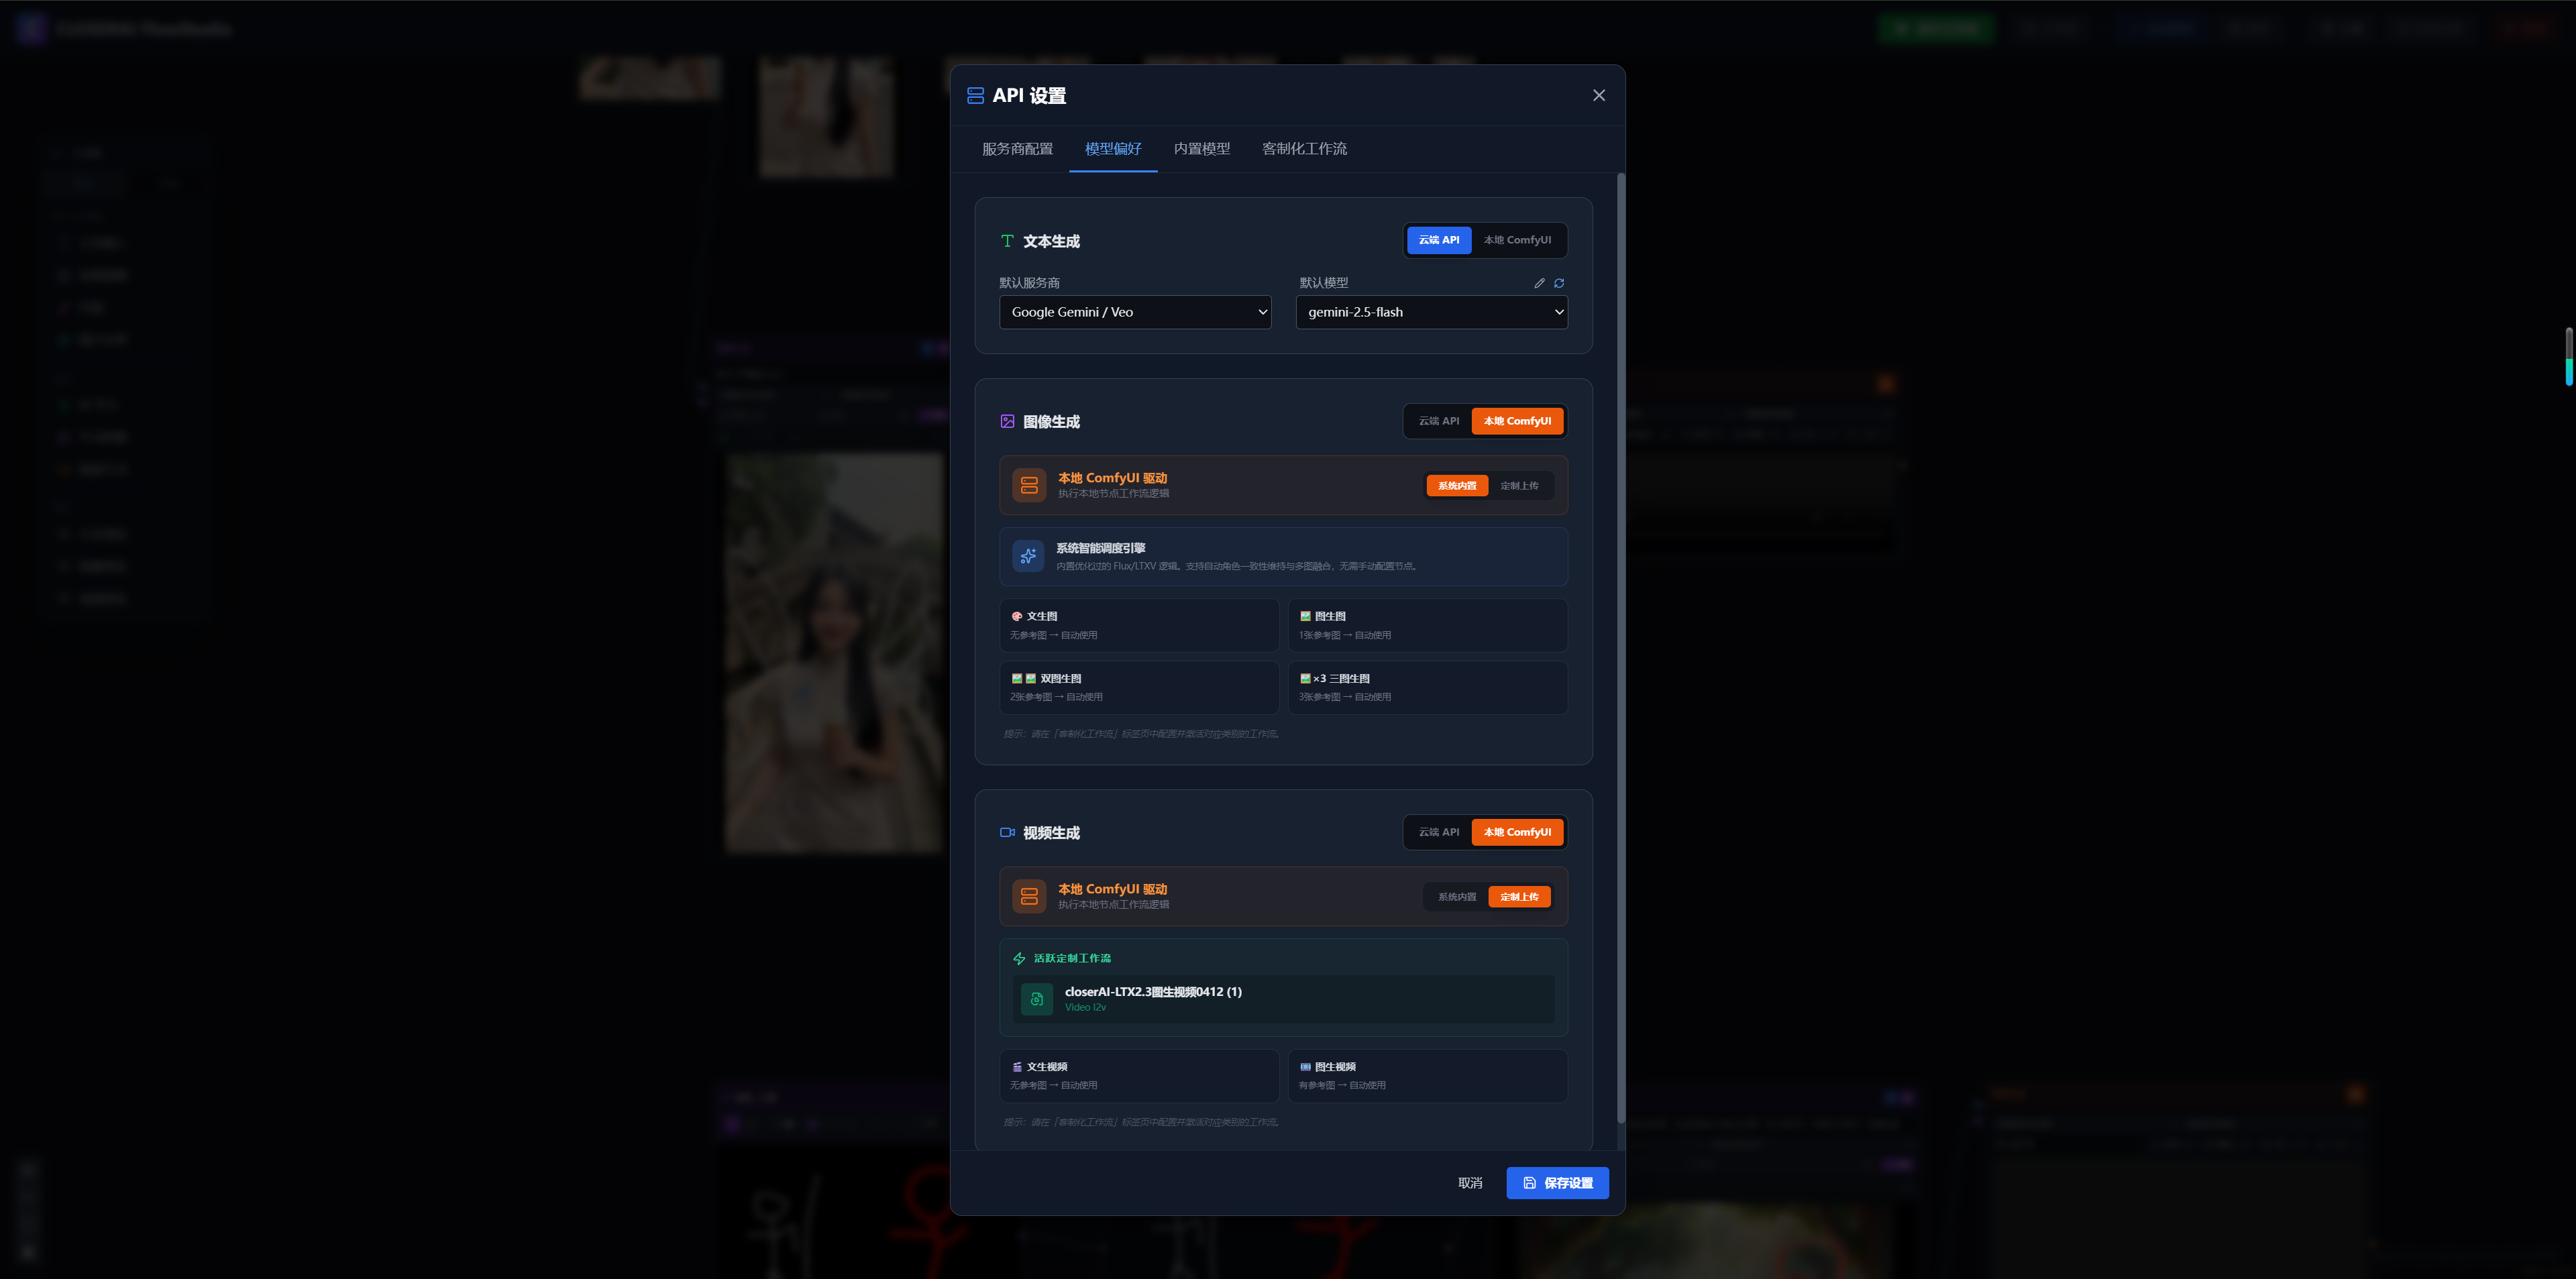
Task: Click the 保存设置 save button
Action: [1557, 1183]
